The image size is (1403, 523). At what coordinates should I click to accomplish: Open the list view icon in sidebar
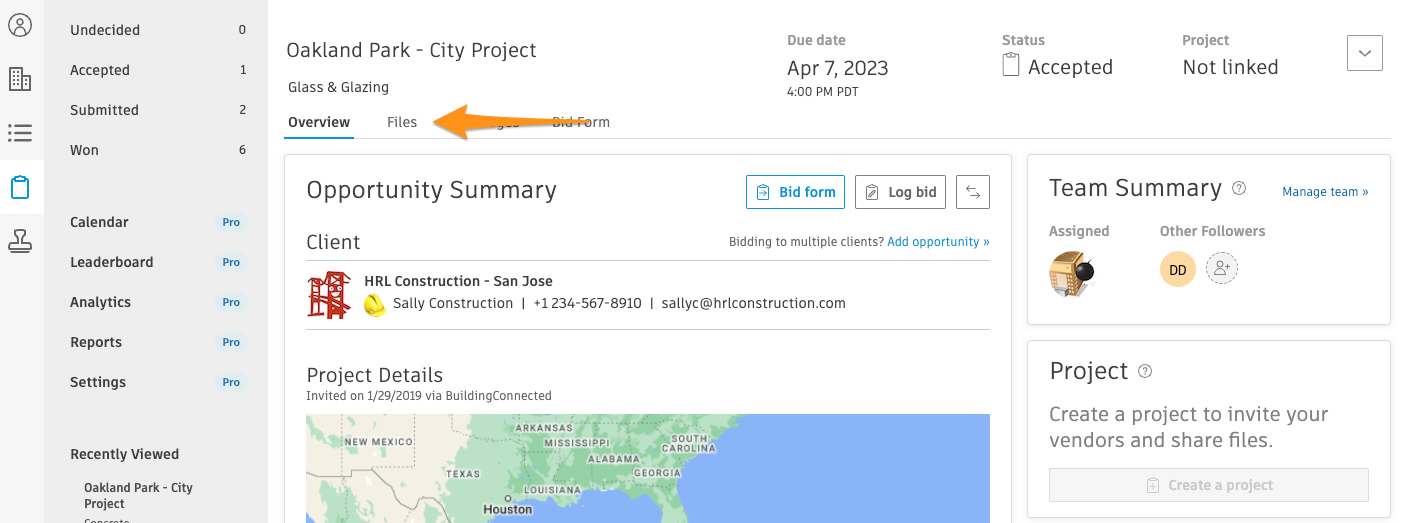[x=20, y=133]
